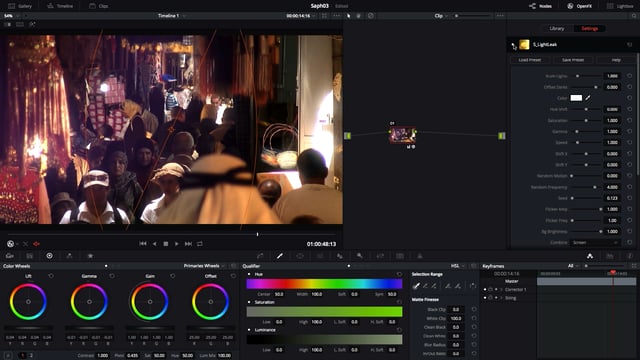This screenshot has width=640, height=360.
Task: Click the Load Preset button
Action: coord(530,60)
